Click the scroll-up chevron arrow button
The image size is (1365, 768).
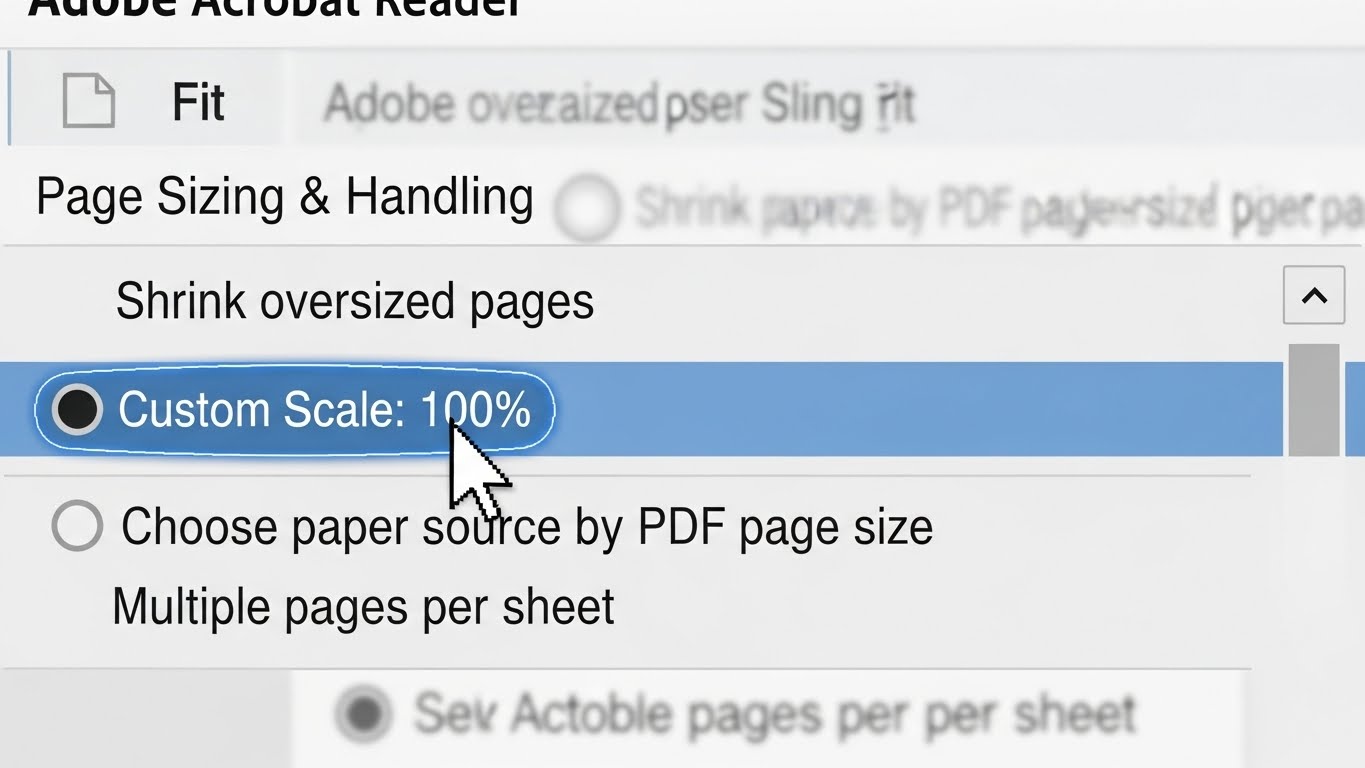1313,296
